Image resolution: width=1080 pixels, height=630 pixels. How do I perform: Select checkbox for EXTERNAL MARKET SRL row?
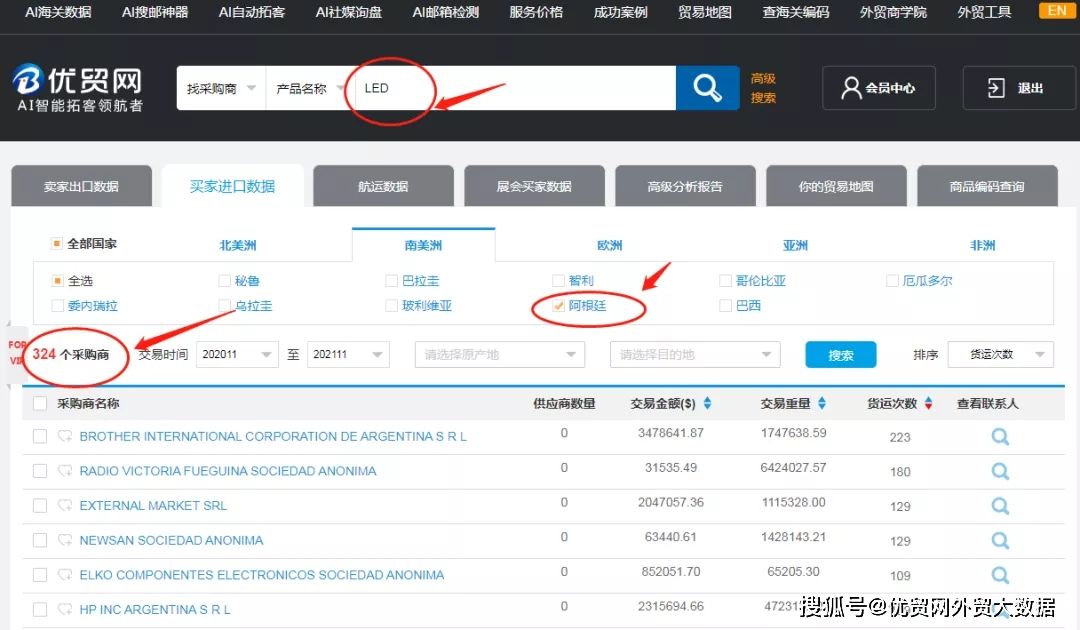click(40, 505)
